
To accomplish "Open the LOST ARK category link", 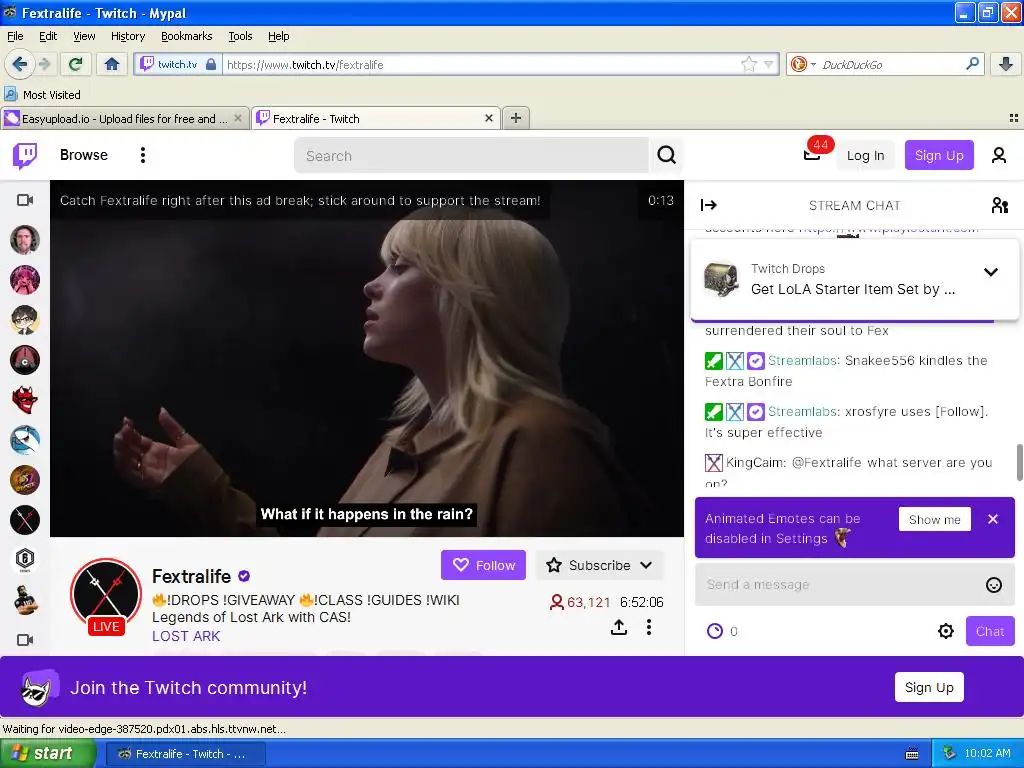I will [x=186, y=636].
